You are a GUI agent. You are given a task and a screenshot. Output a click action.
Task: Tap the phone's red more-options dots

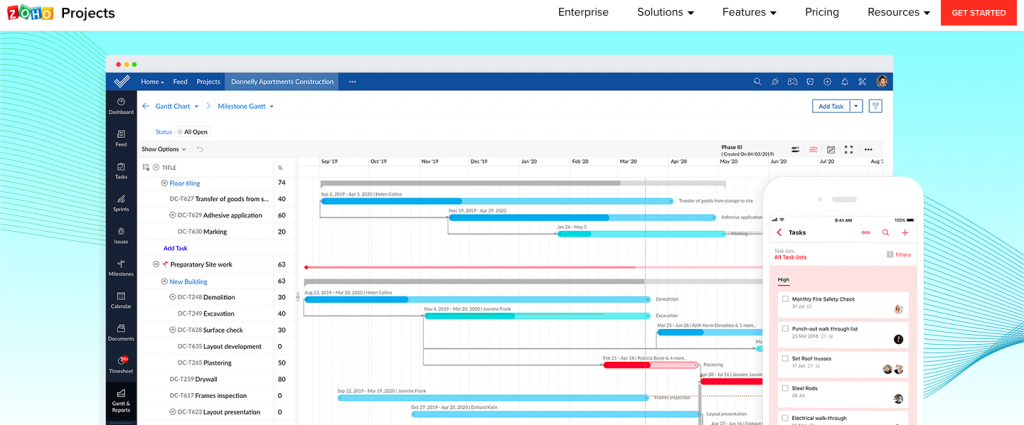click(866, 232)
